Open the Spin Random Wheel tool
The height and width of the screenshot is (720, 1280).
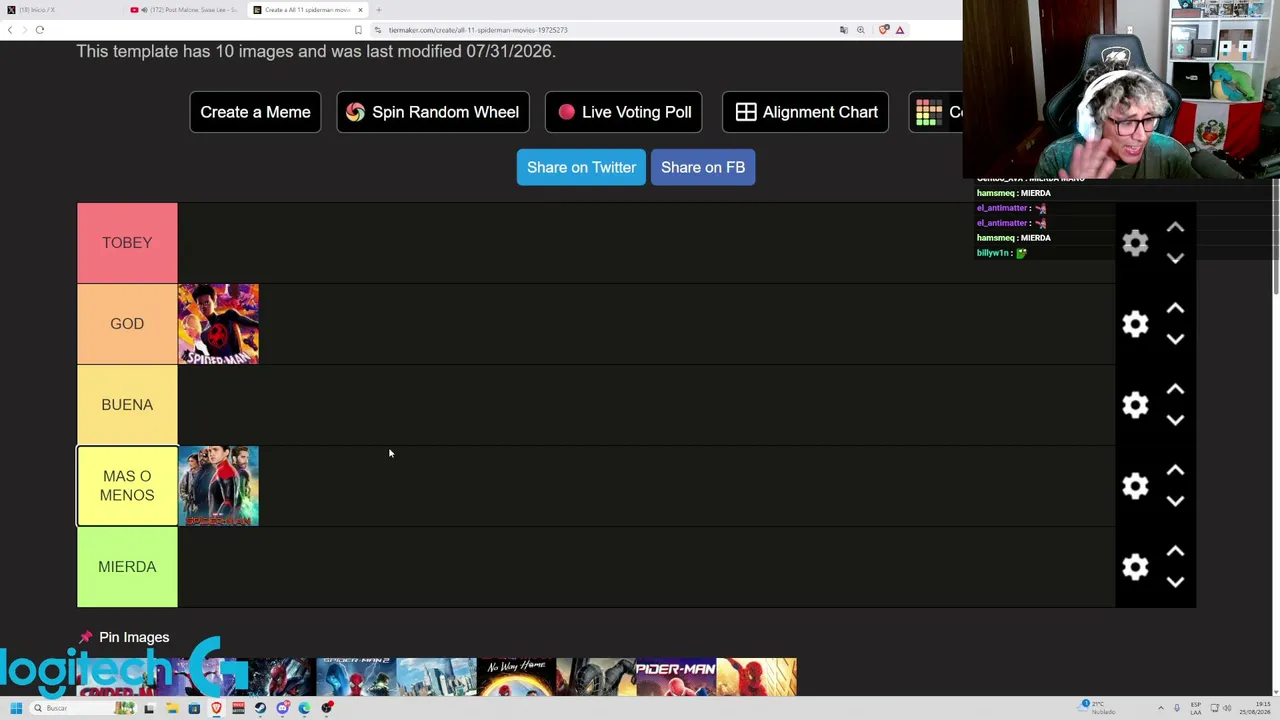[433, 112]
